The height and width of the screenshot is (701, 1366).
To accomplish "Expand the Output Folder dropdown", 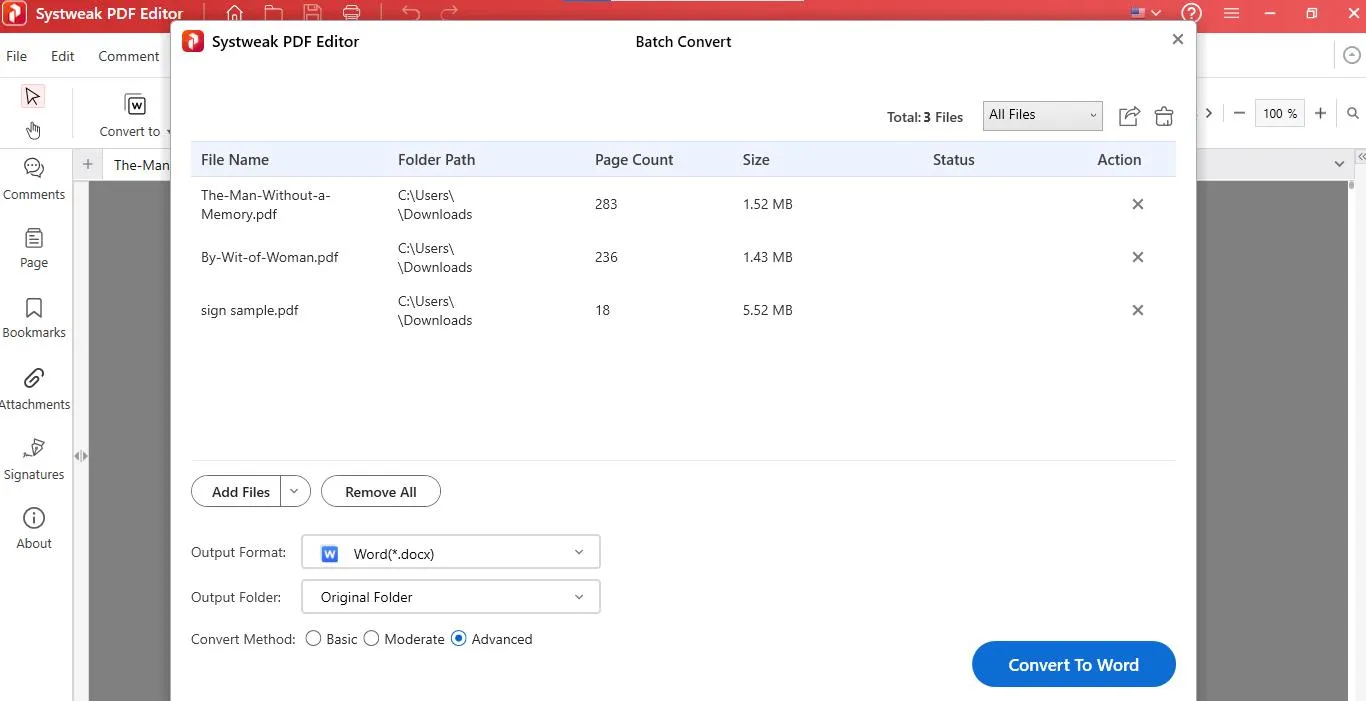I will click(x=450, y=597).
